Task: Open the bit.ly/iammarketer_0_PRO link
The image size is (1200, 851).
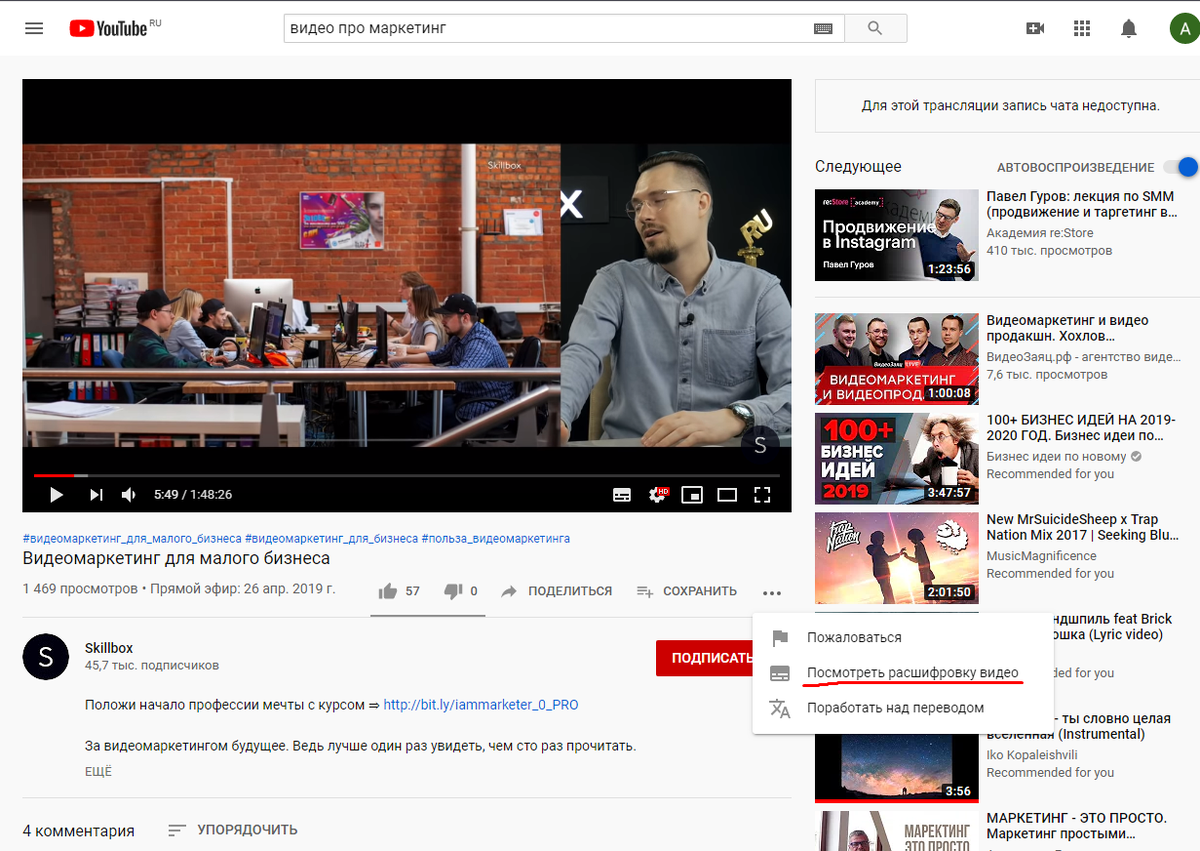Action: (x=481, y=705)
